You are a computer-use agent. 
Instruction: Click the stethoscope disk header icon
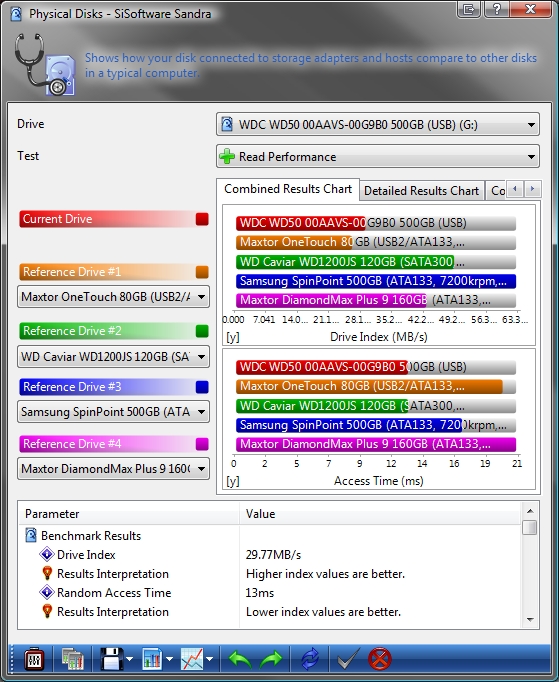click(x=45, y=64)
